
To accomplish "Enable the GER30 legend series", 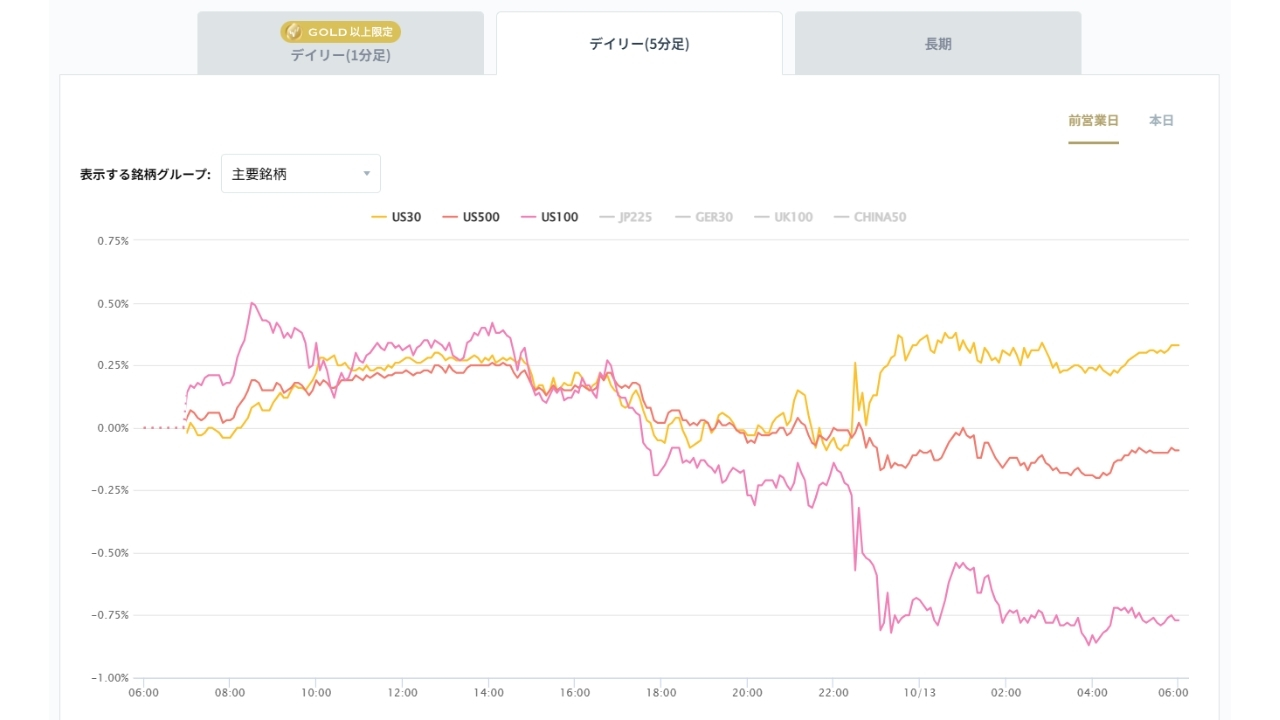I will pos(704,217).
